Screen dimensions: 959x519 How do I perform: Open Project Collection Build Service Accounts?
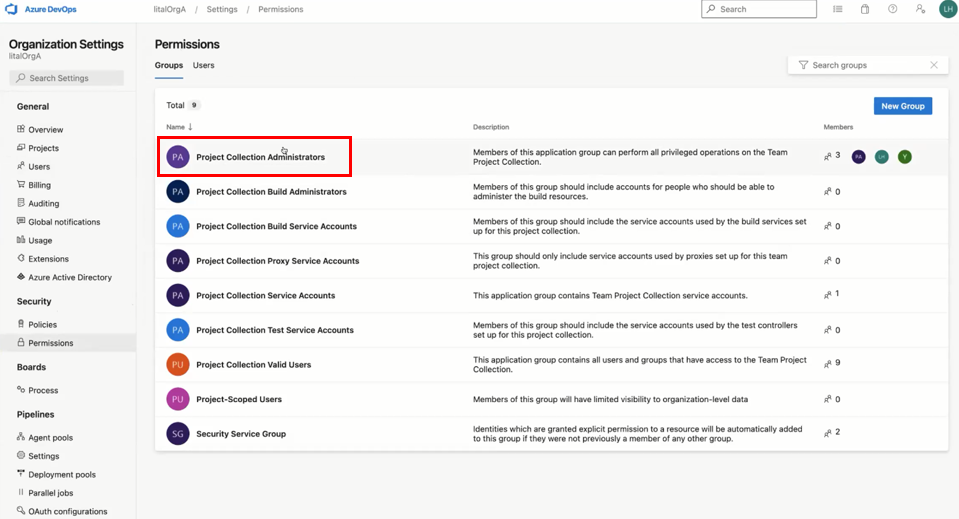click(x=276, y=226)
